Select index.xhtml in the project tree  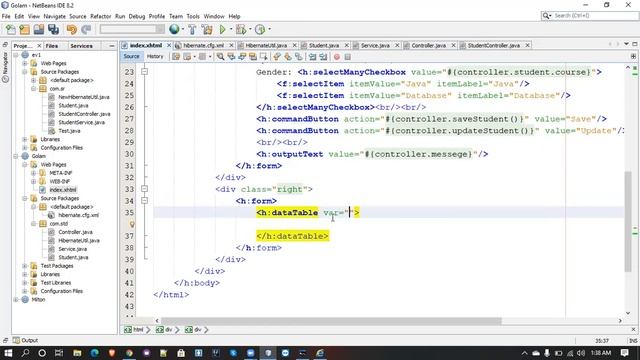(x=62, y=190)
